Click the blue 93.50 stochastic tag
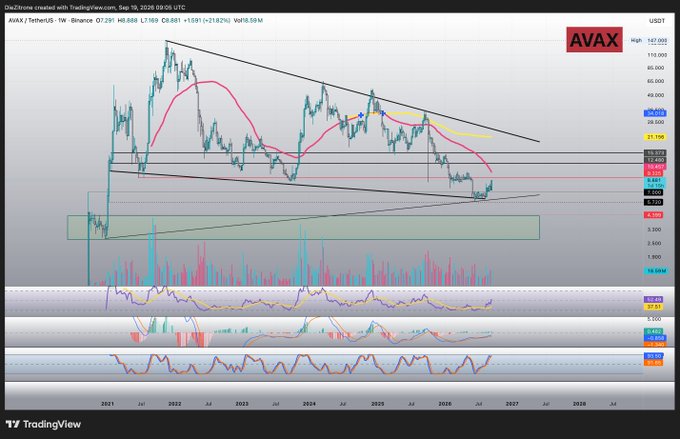 (654, 356)
